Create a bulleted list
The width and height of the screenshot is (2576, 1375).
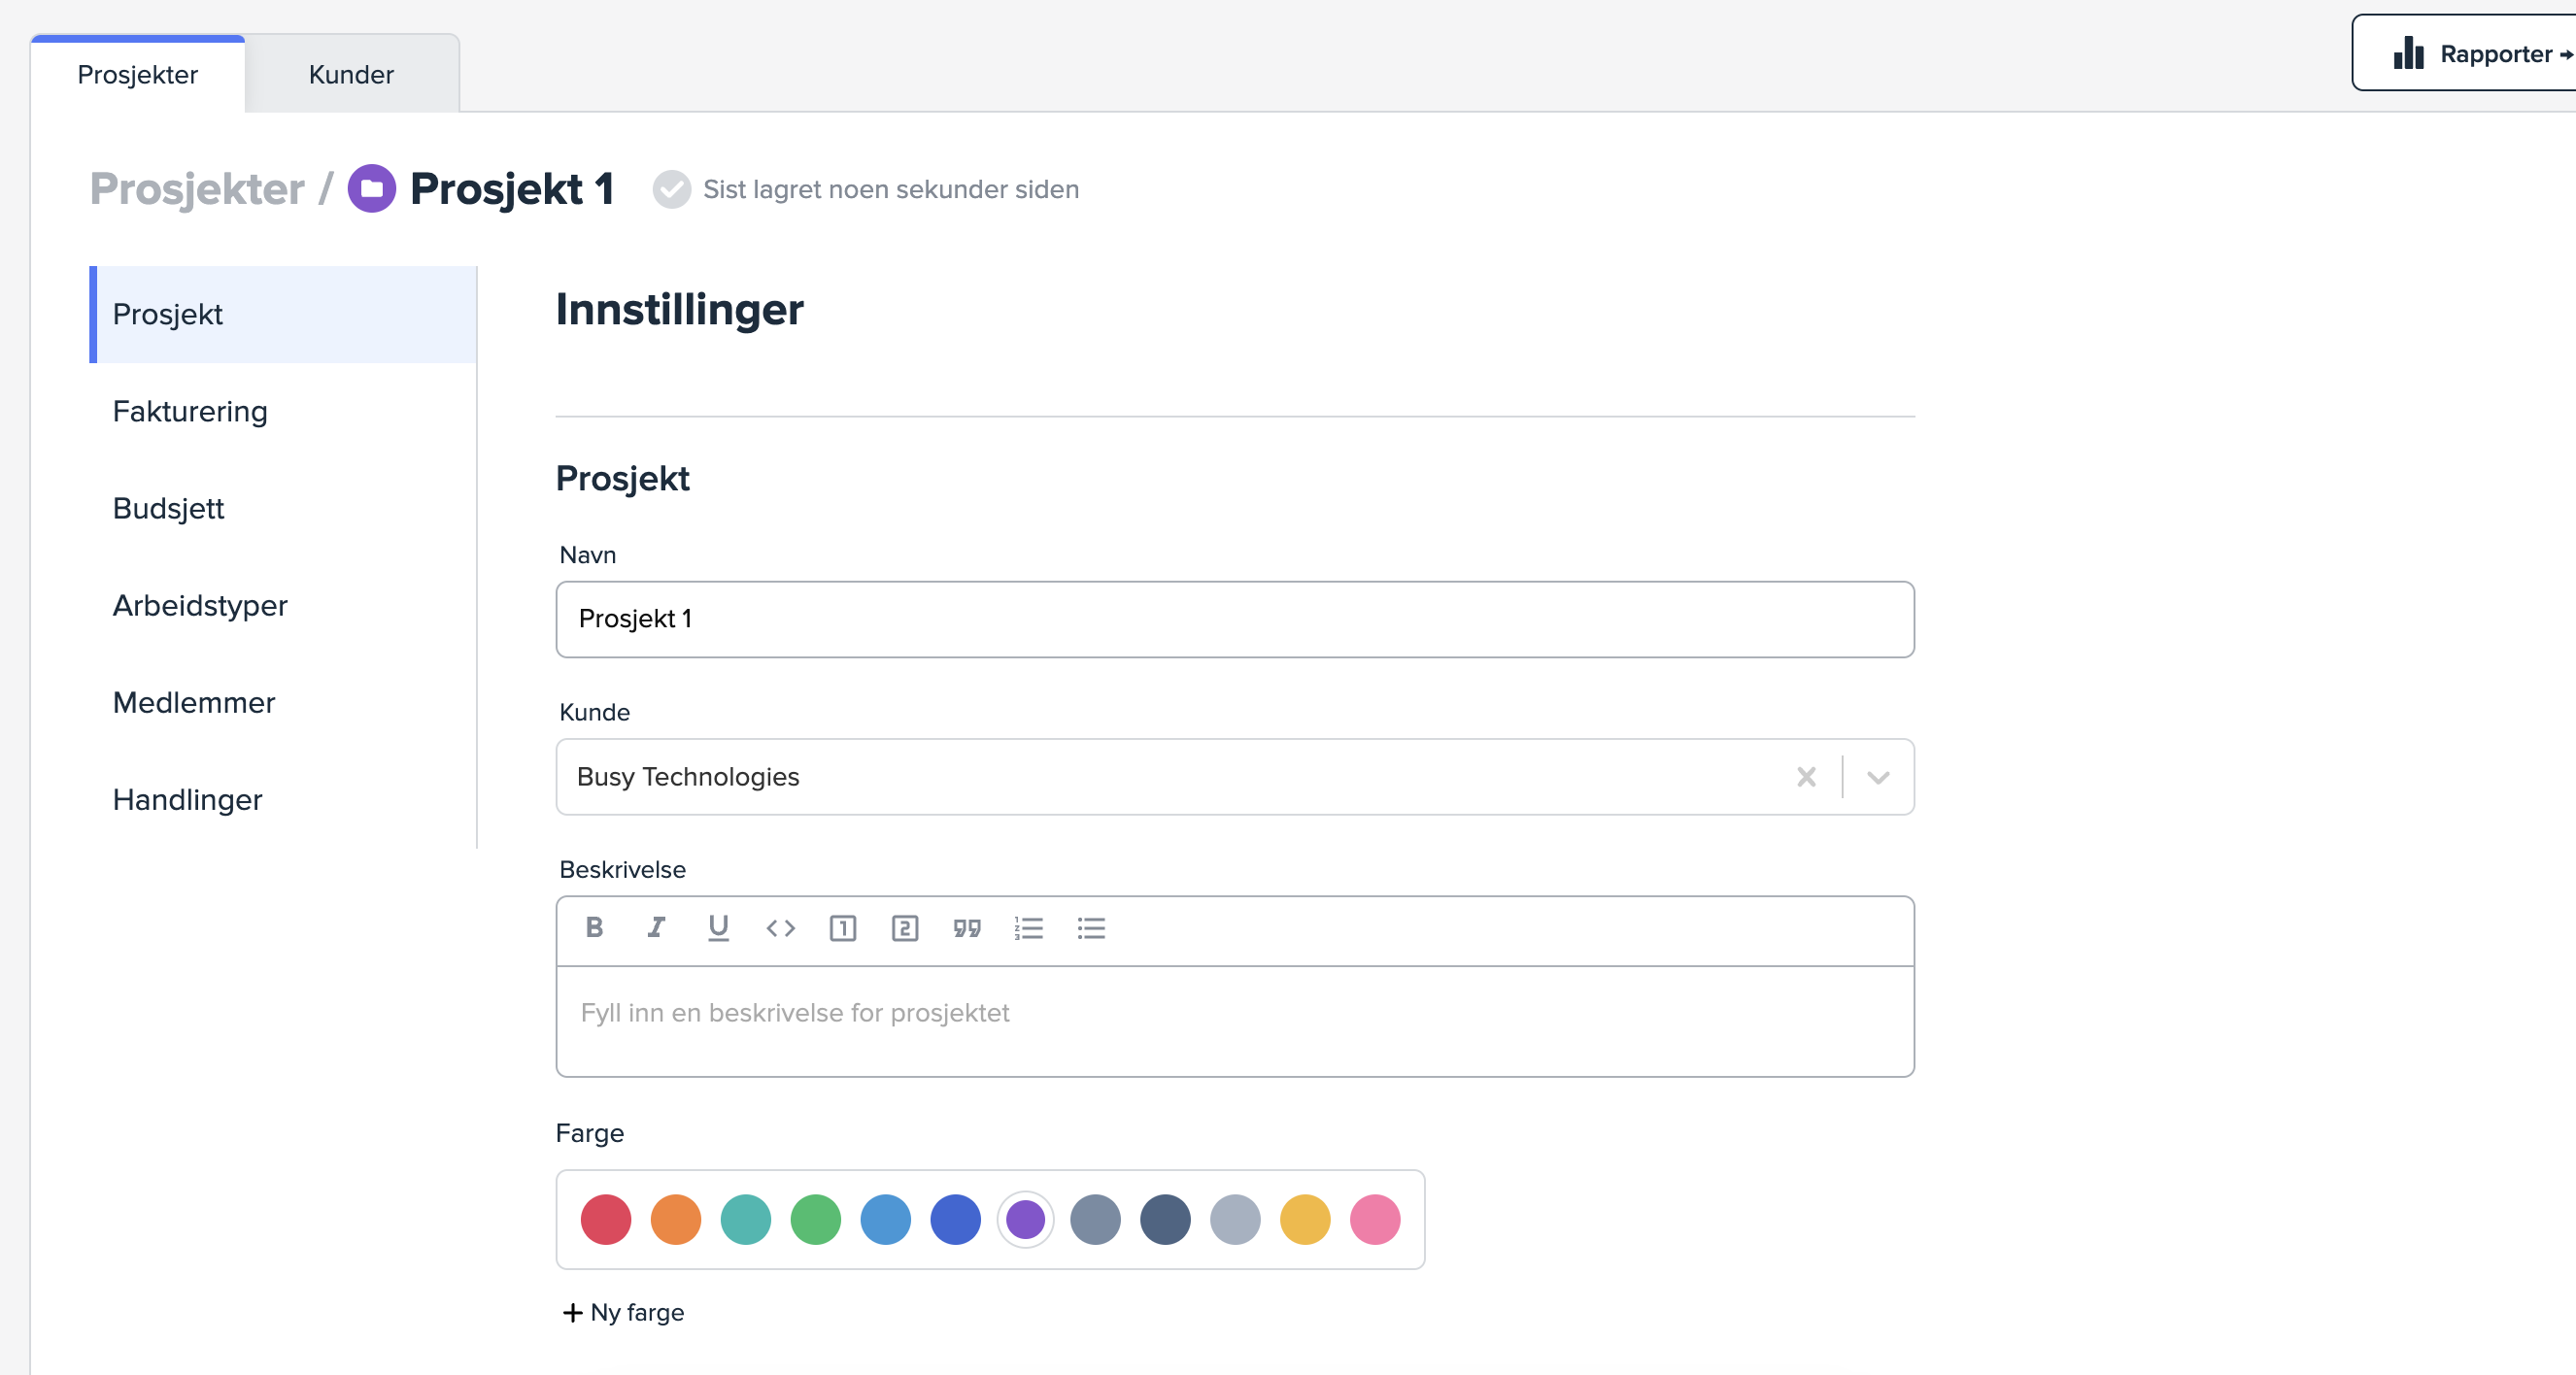click(1090, 928)
